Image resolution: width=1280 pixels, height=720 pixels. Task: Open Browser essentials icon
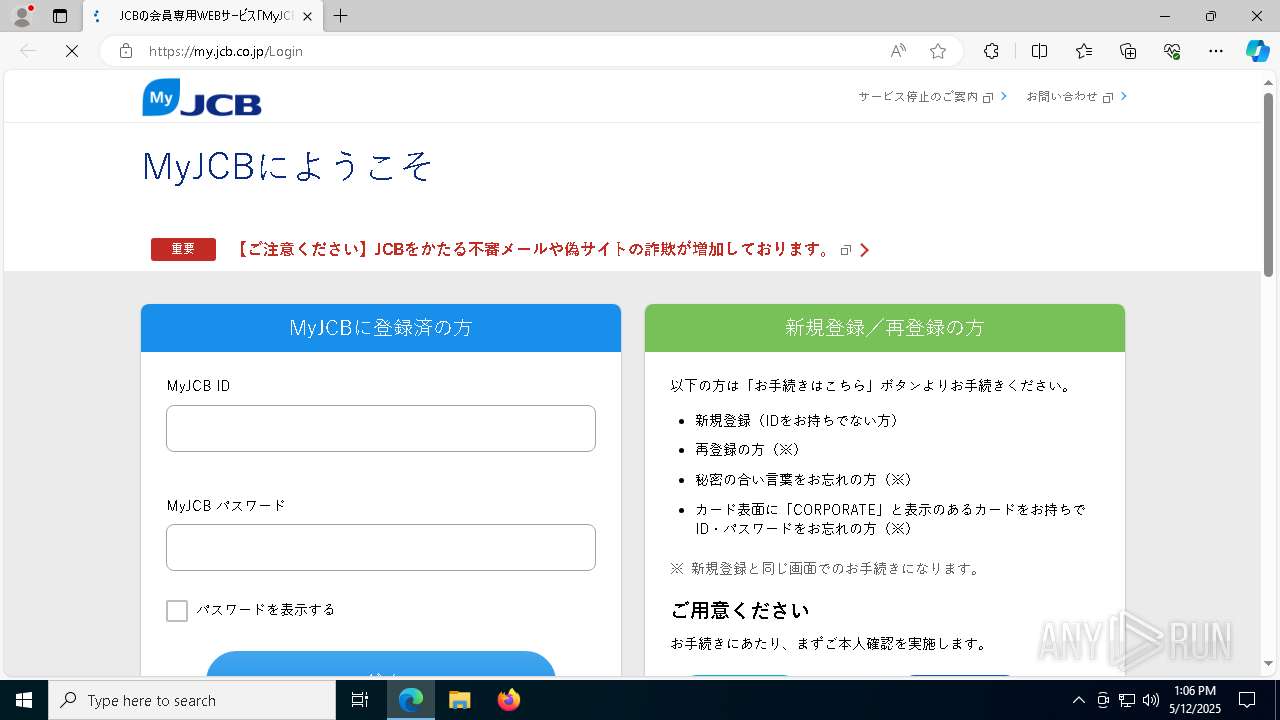(x=1172, y=51)
